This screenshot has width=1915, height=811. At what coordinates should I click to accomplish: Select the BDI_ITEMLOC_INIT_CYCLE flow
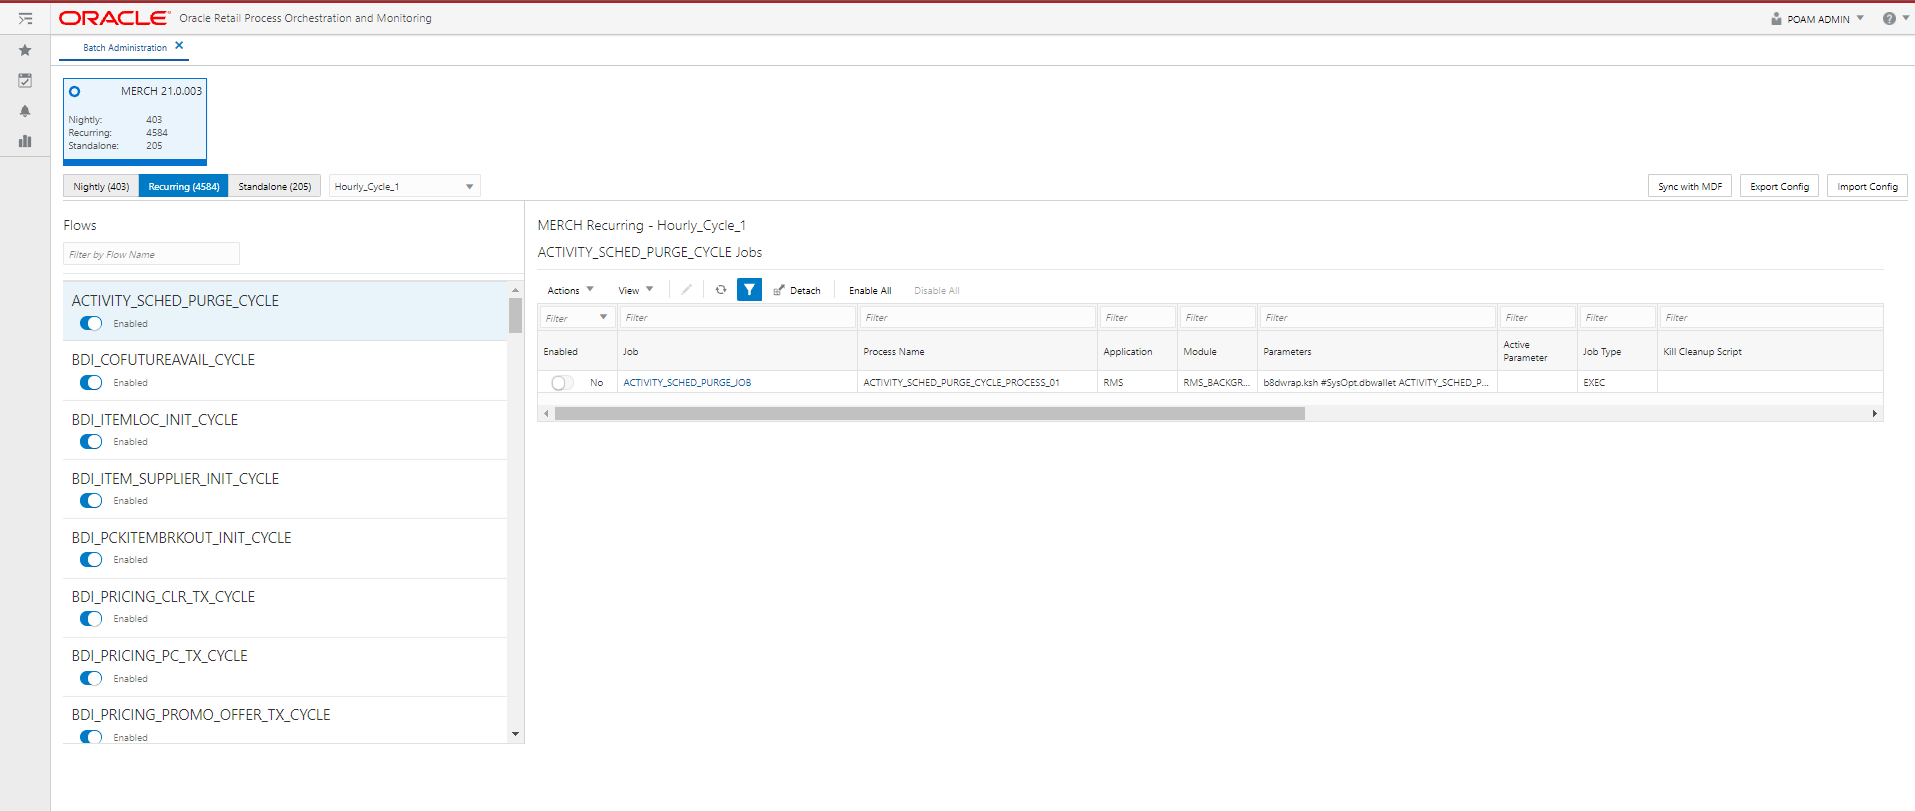155,420
